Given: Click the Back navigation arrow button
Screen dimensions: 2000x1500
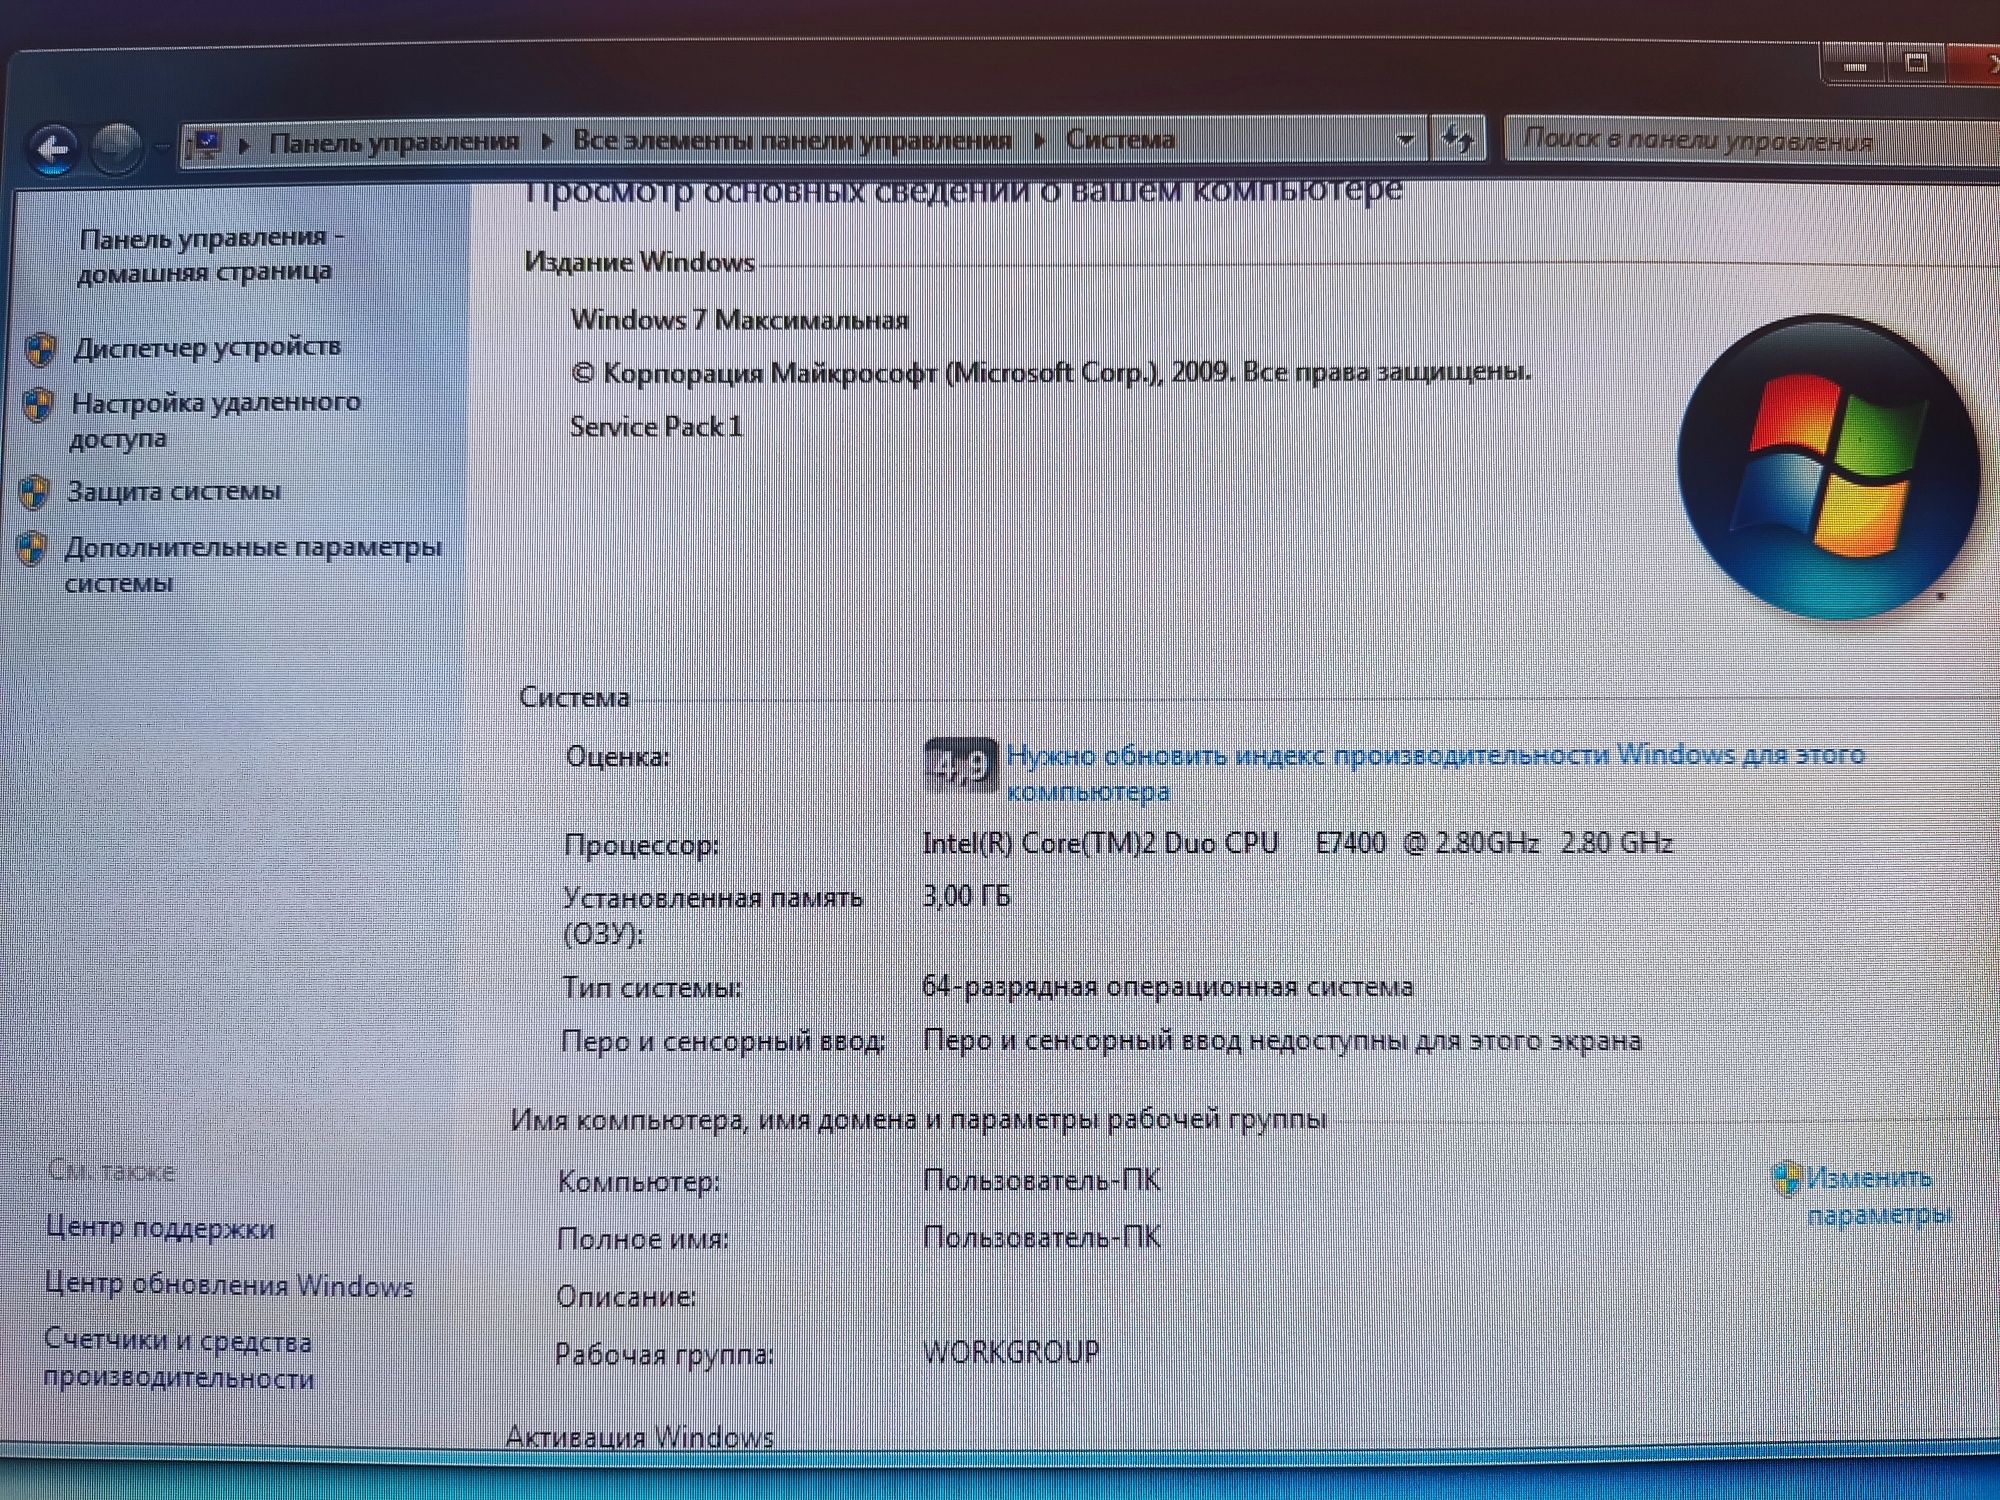Looking at the screenshot, I should 53,150.
